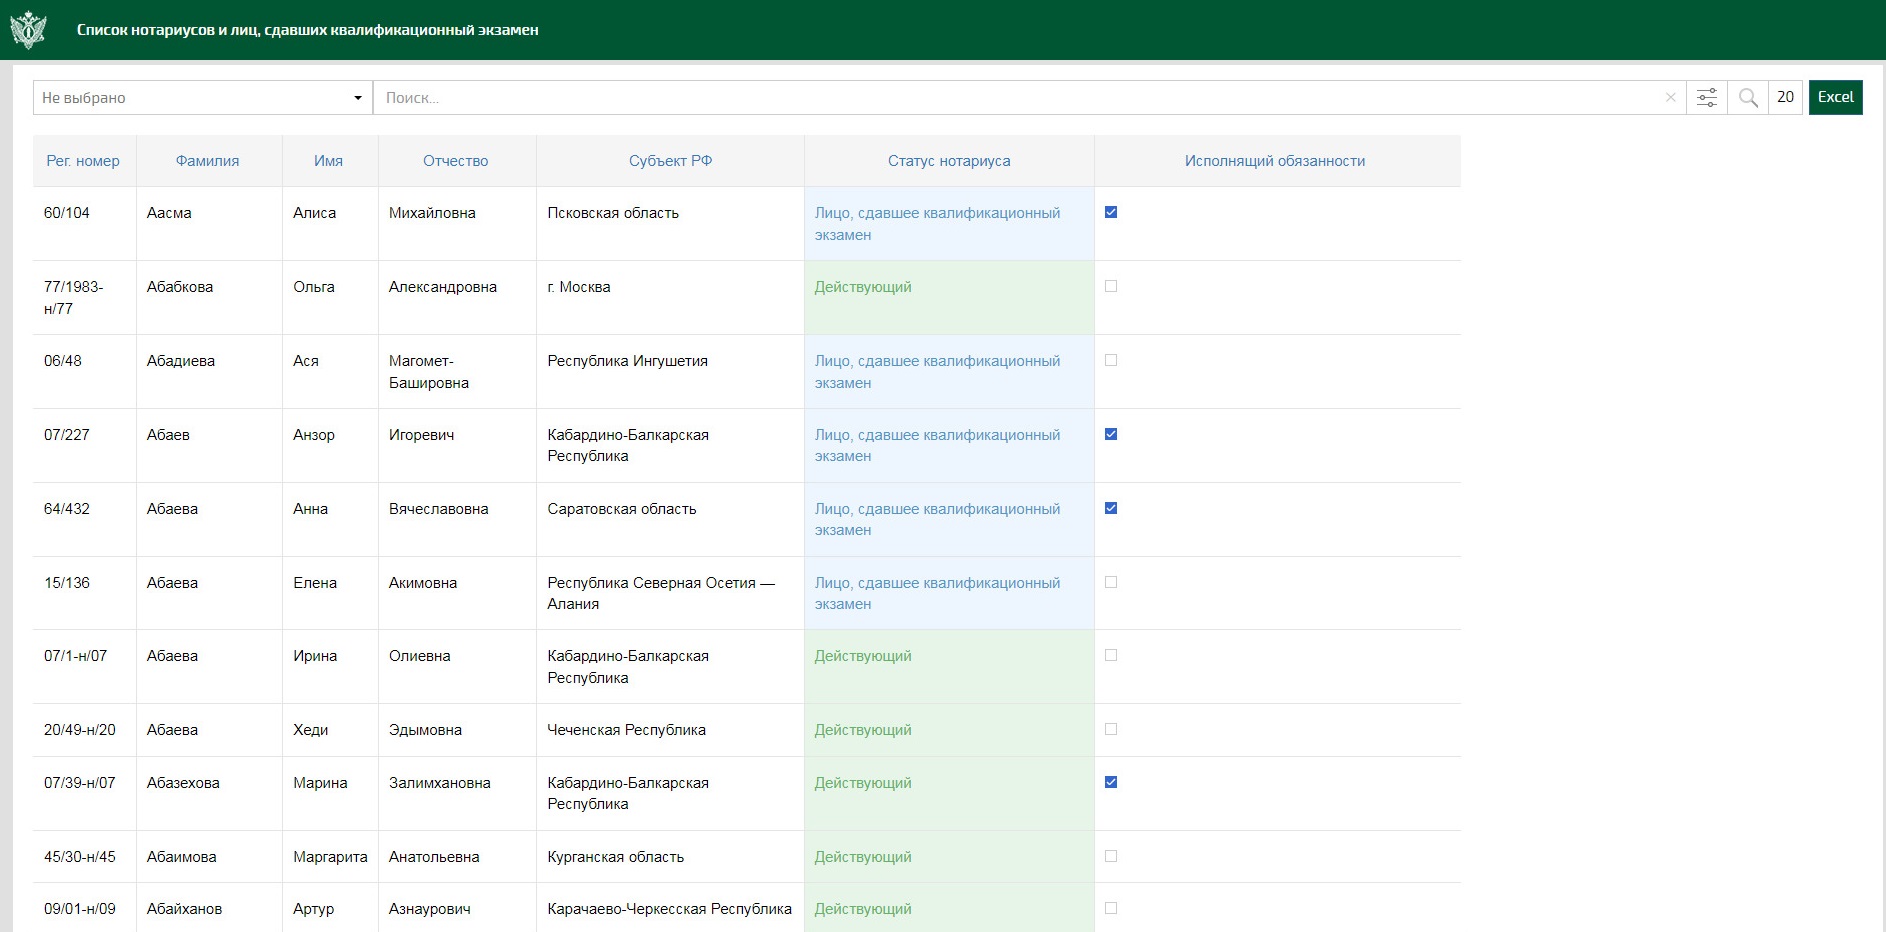Screen dimensions: 1886x932
Task: Click the Ministry of Justice emblem logo
Action: [28, 30]
